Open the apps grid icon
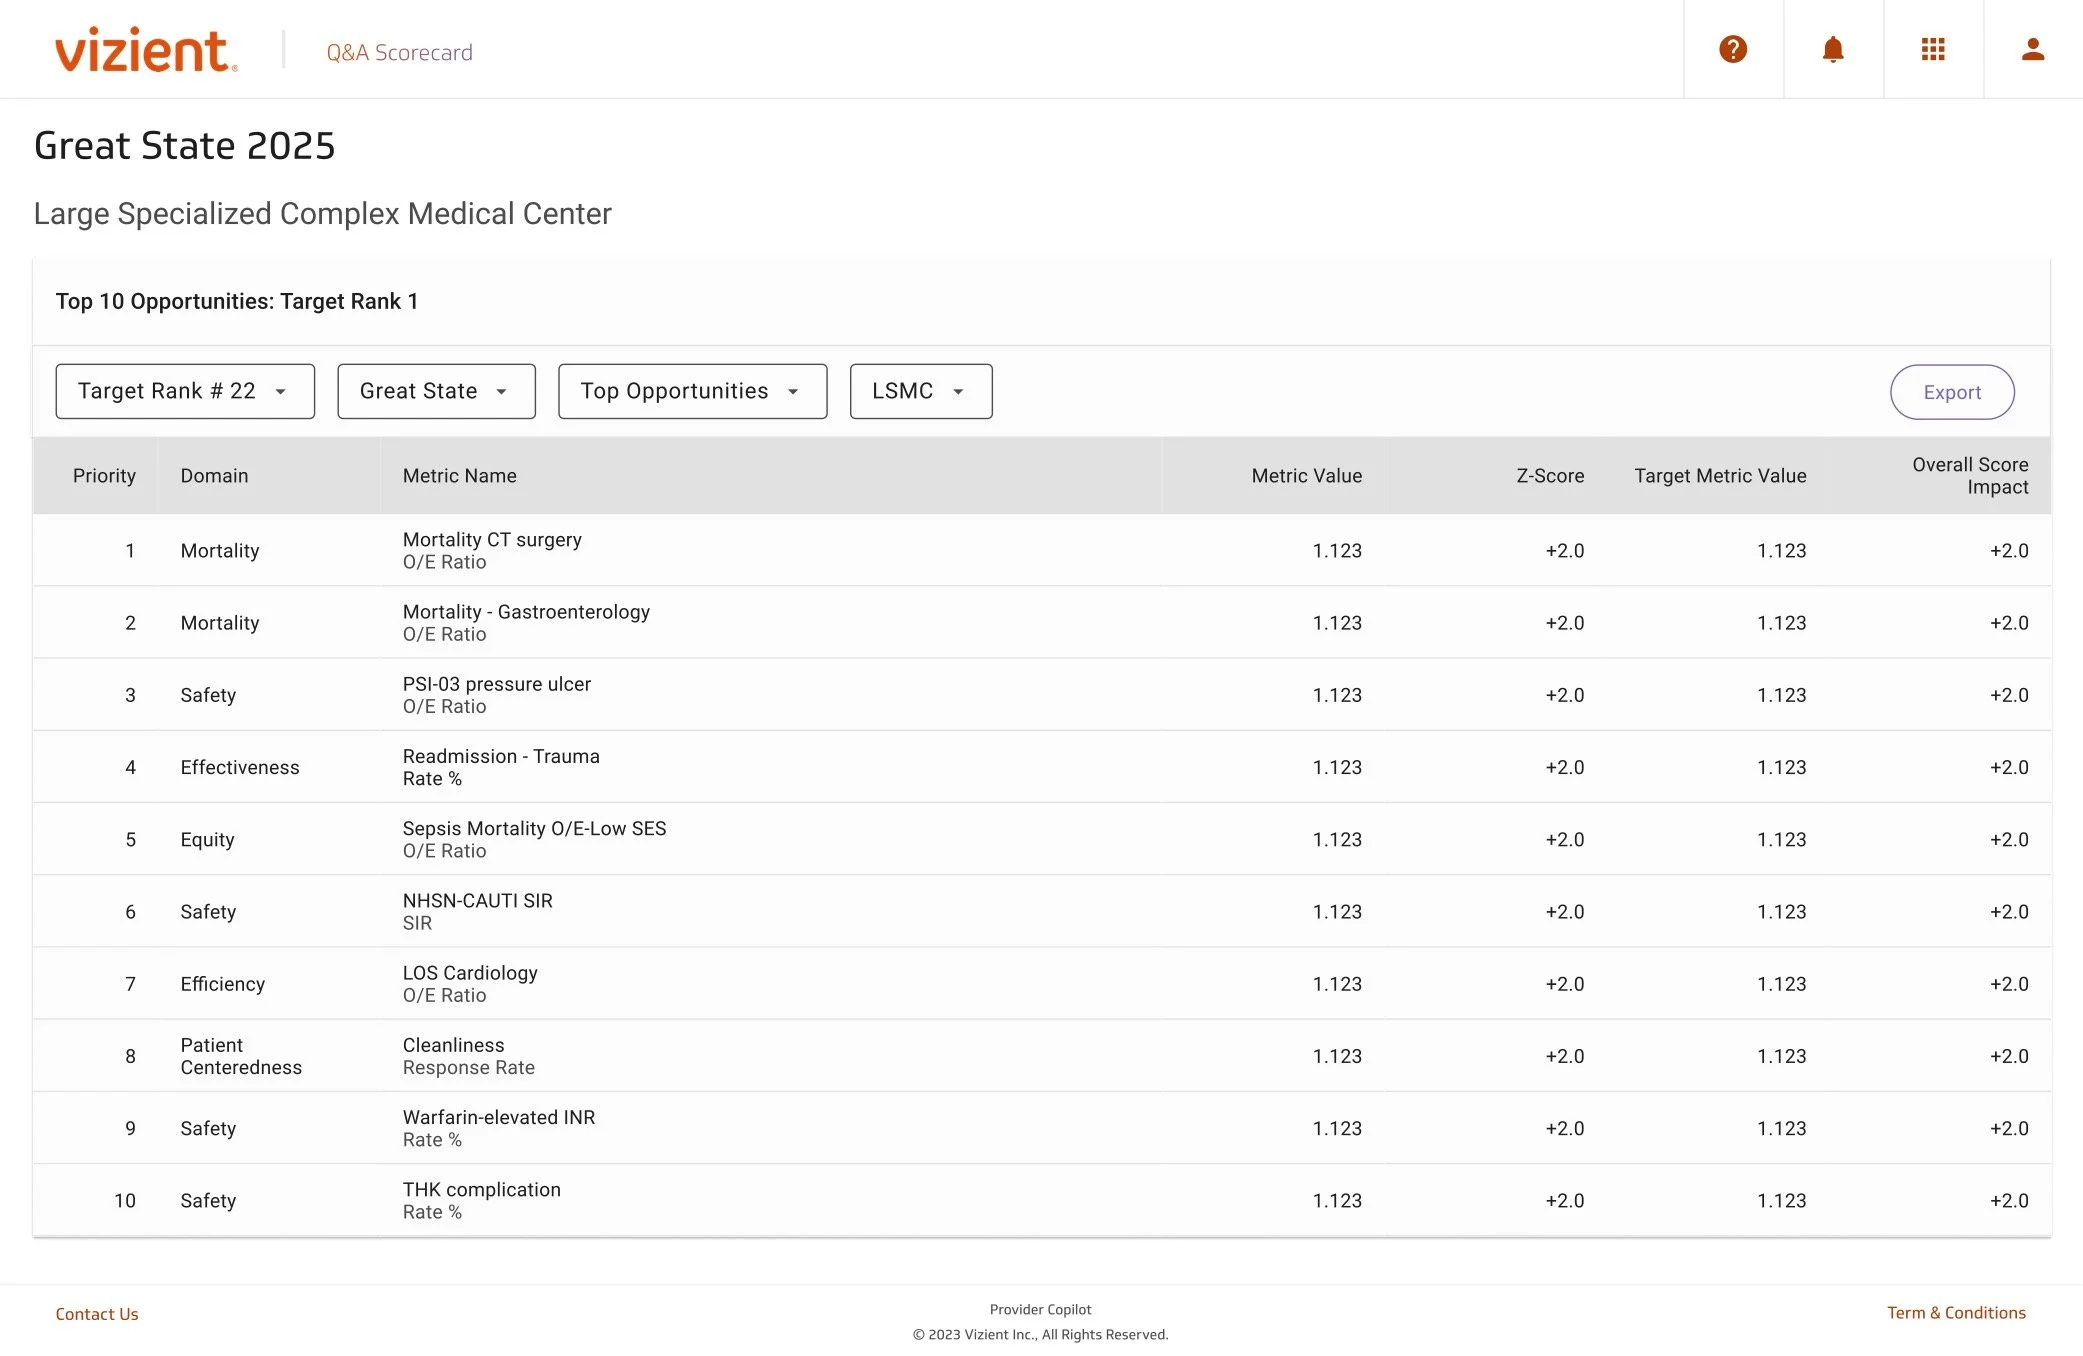This screenshot has width=2083, height=1356. tap(1933, 48)
